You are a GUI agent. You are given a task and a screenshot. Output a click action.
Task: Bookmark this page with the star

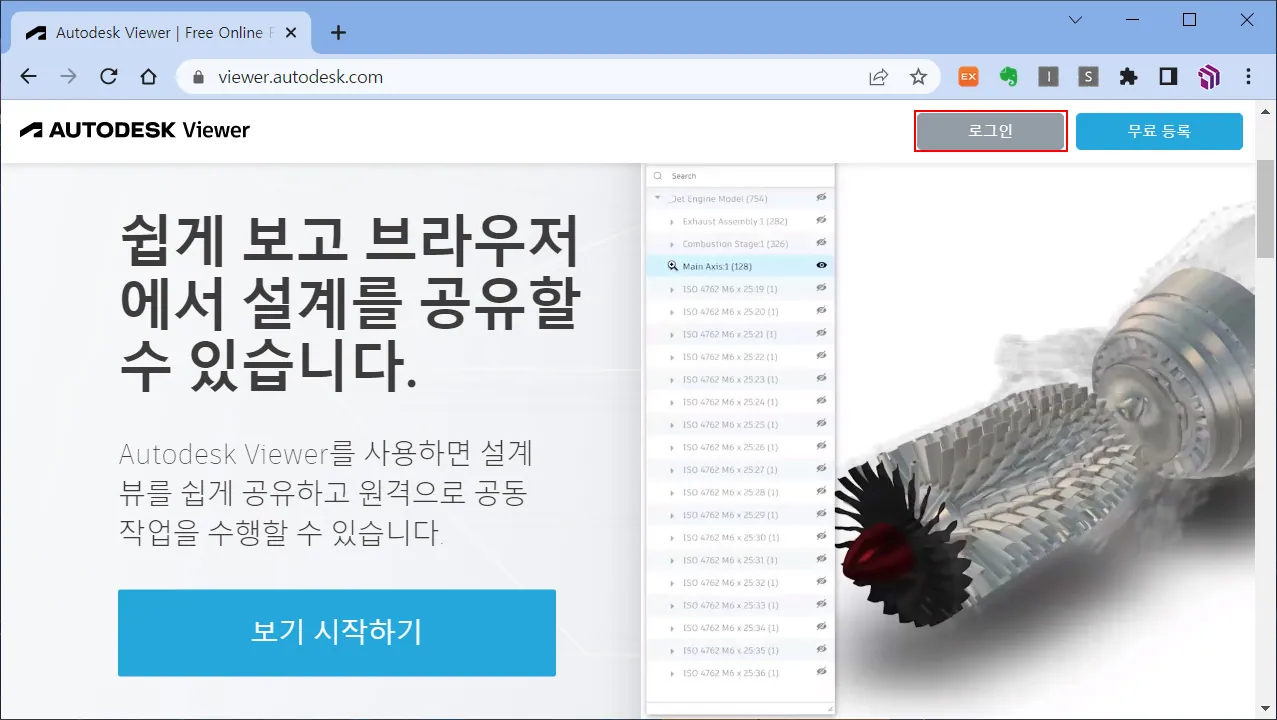point(918,77)
